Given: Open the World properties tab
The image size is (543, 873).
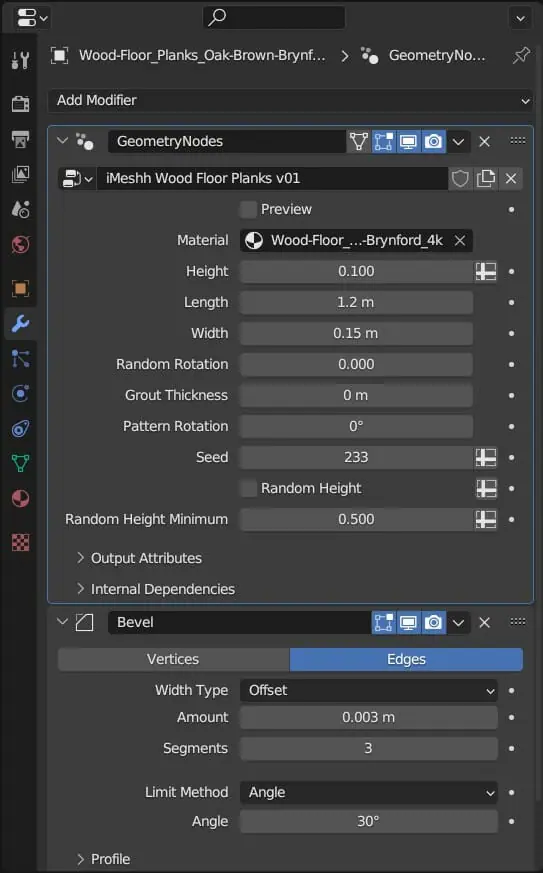Looking at the screenshot, I should coord(20,244).
